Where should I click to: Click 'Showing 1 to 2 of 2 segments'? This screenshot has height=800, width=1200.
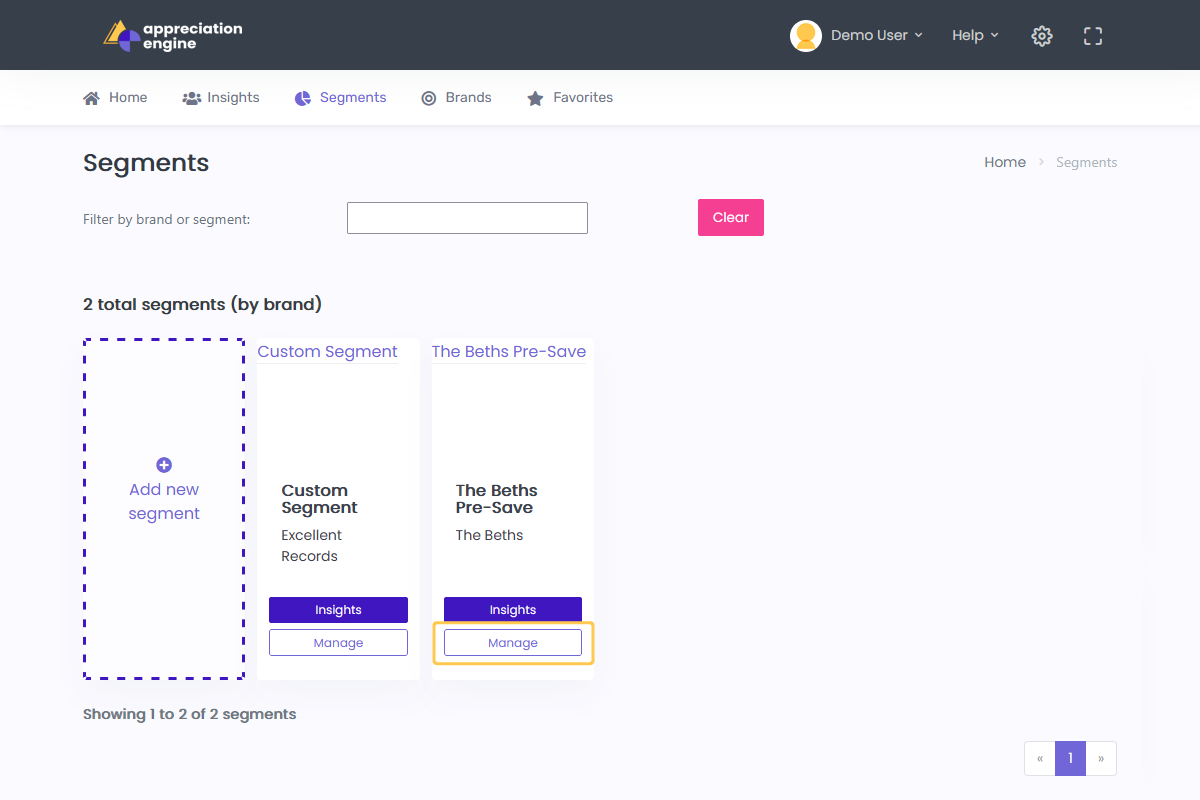(x=189, y=714)
